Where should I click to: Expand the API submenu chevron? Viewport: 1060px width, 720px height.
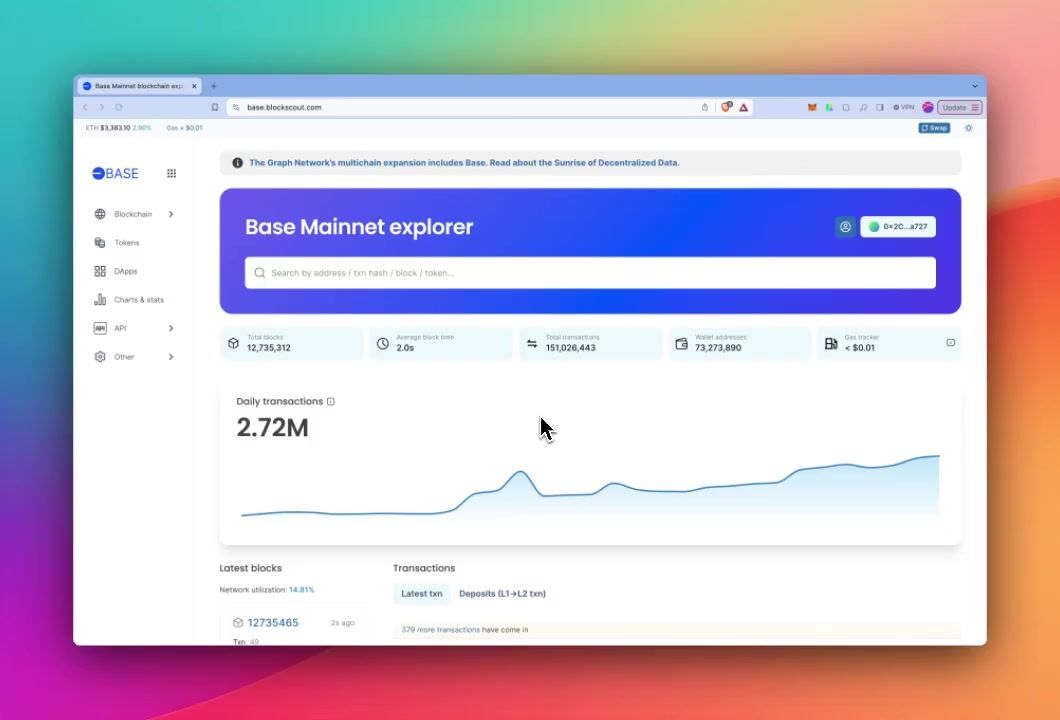coord(171,328)
